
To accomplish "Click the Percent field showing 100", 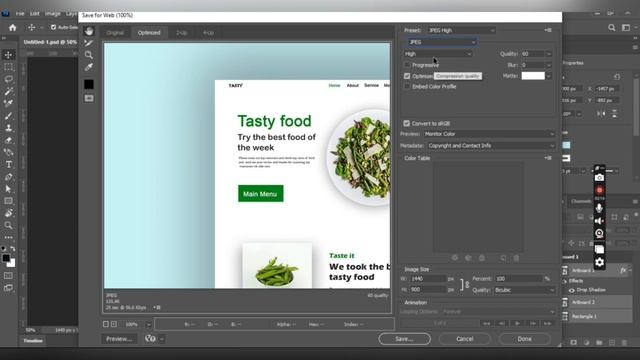I will pyautogui.click(x=518, y=279).
